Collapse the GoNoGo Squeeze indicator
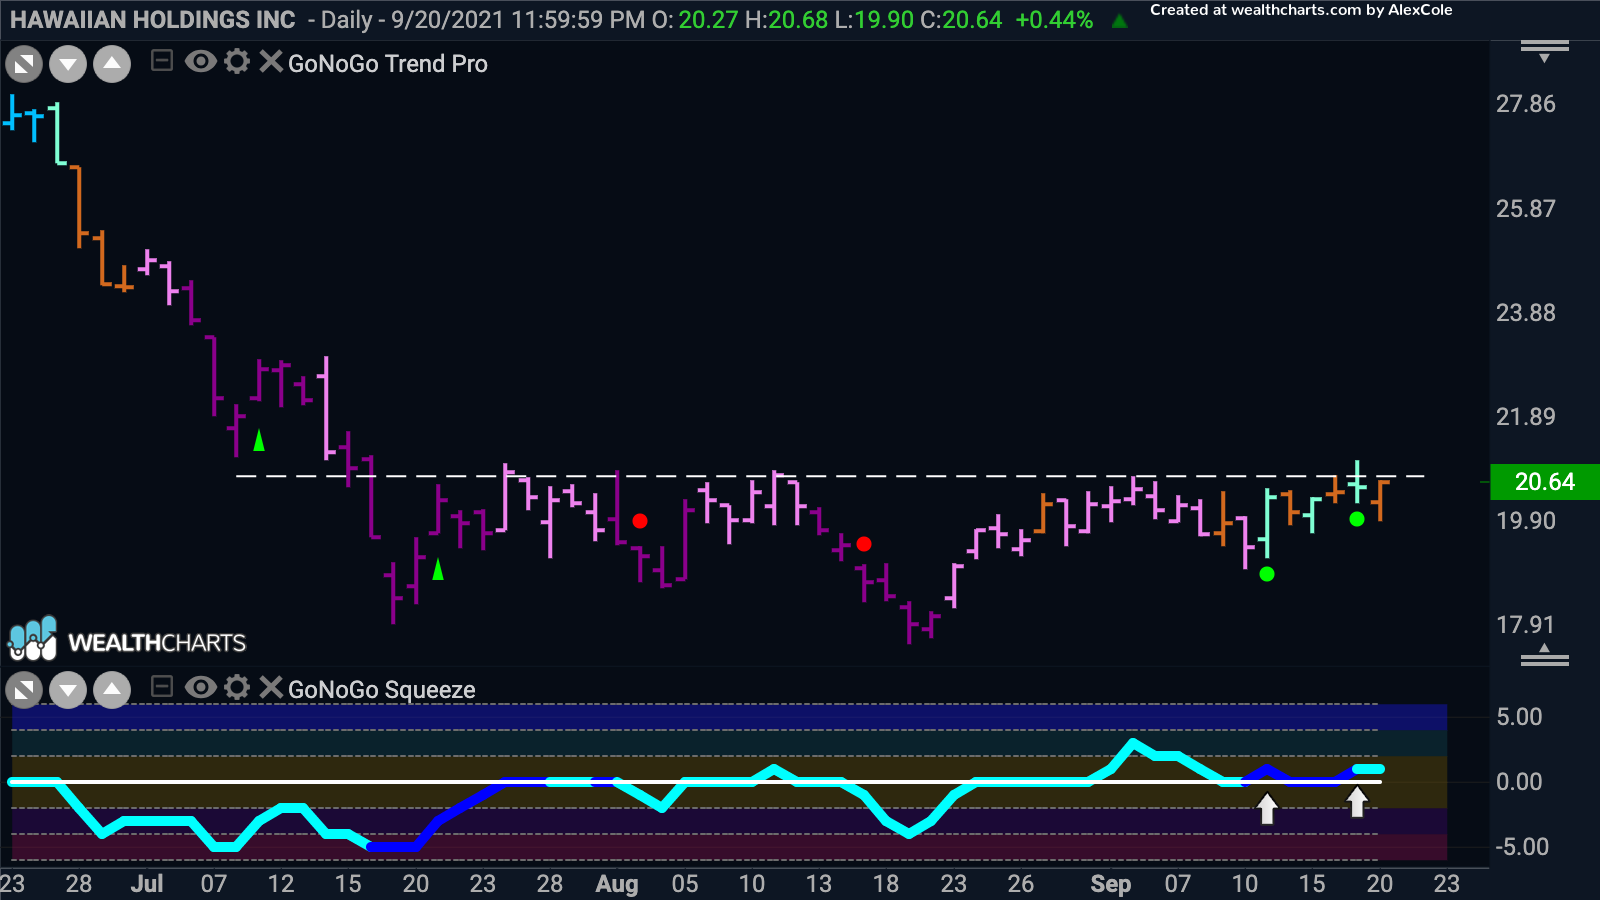The width and height of the screenshot is (1600, 900). coord(161,687)
